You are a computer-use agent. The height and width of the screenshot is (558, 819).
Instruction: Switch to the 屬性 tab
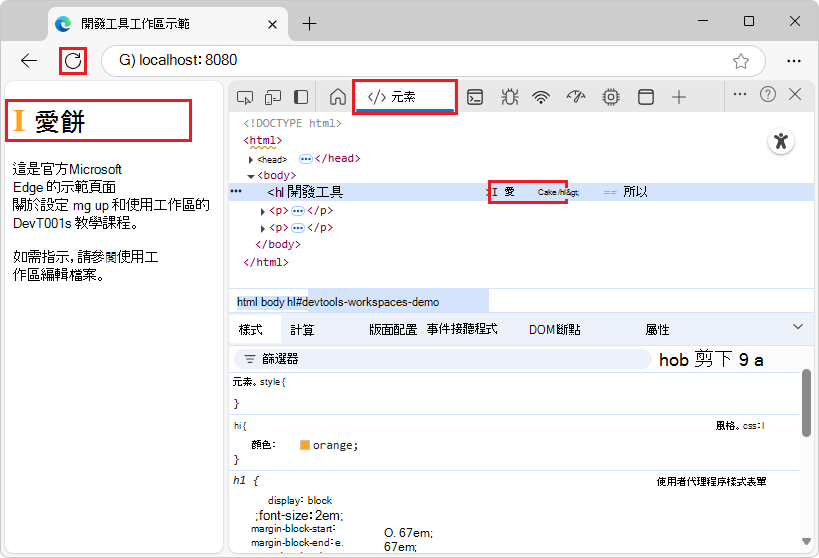point(657,330)
